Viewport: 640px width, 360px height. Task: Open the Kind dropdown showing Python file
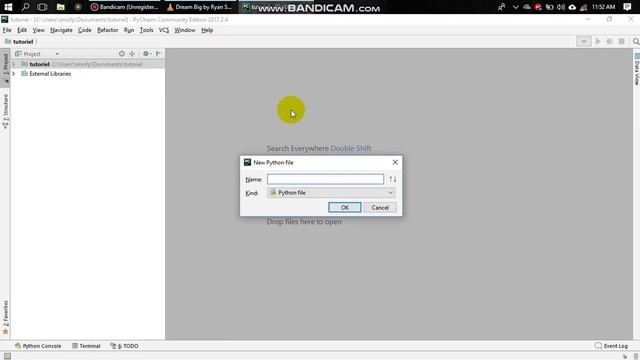pos(331,193)
